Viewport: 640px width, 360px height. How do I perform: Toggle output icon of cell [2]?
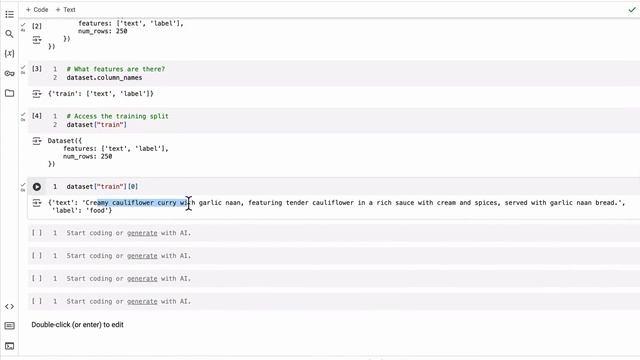(37, 40)
